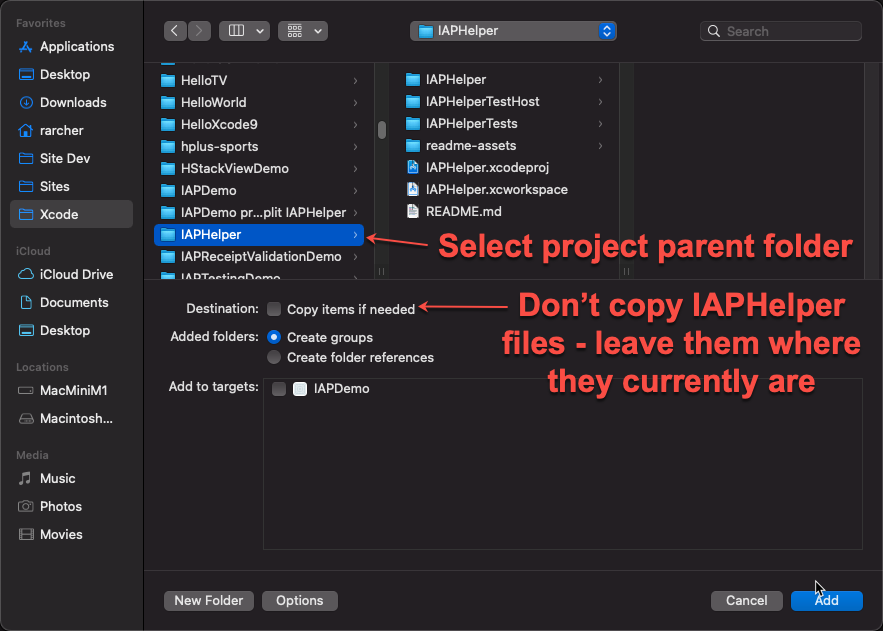This screenshot has width=884, height=631.
Task: Open Desktop under iCloud section
Action: [x=71, y=330]
